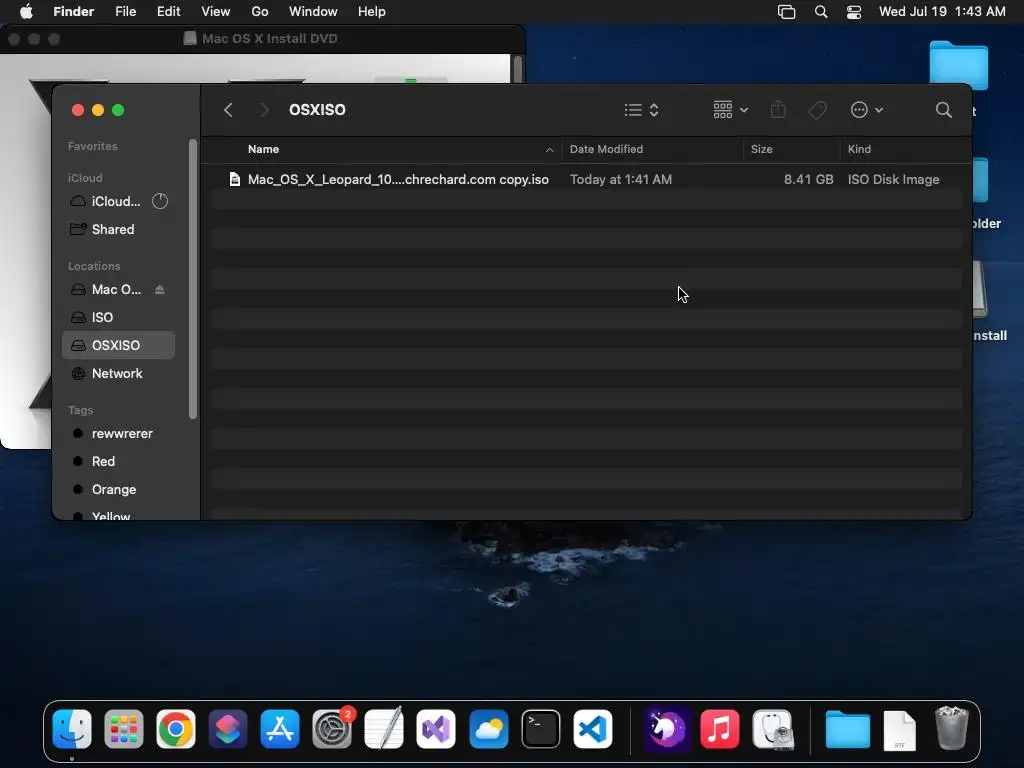The image size is (1024, 768).
Task: Open the Edit menu
Action: (168, 11)
